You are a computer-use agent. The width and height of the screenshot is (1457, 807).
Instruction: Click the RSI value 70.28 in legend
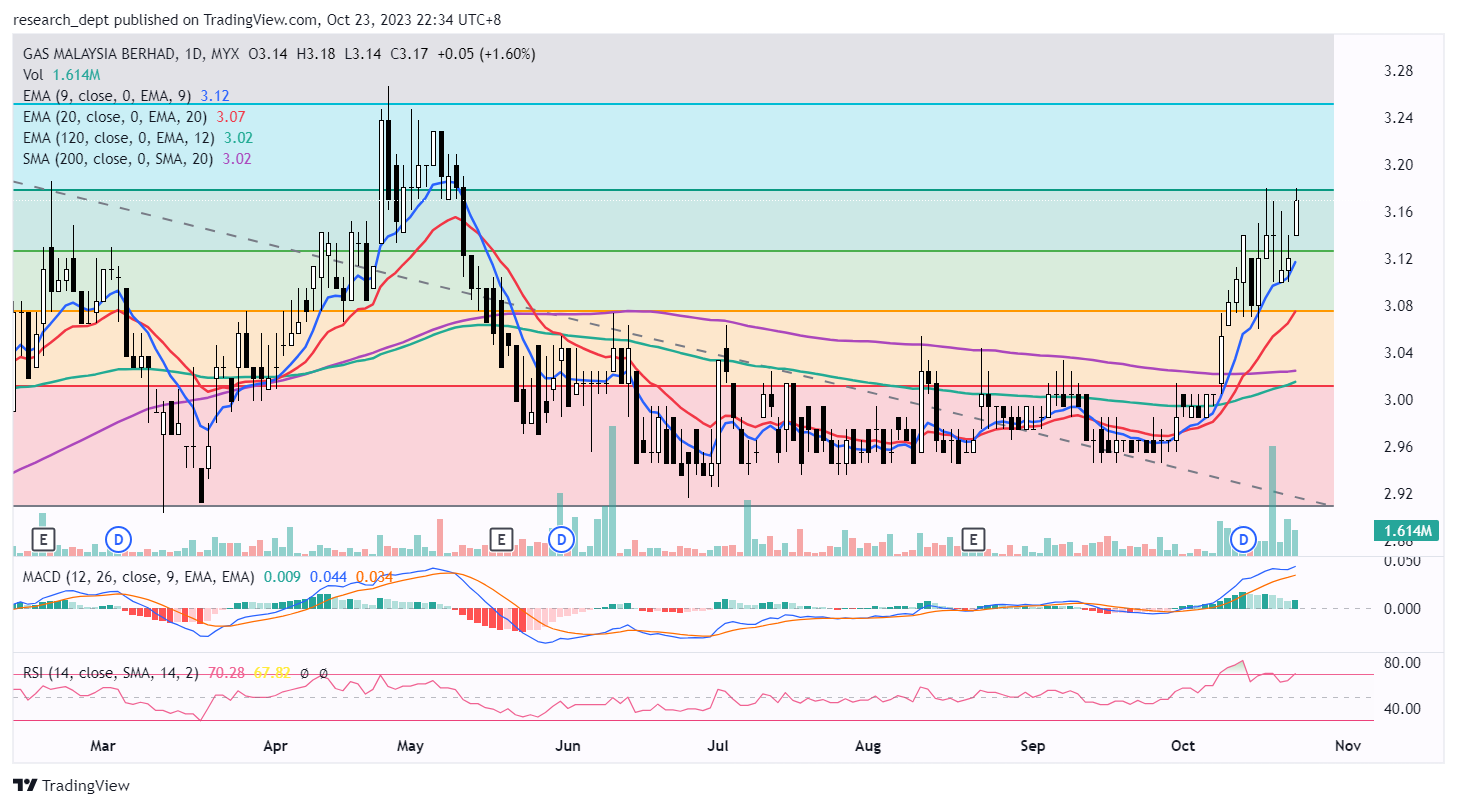tap(226, 673)
